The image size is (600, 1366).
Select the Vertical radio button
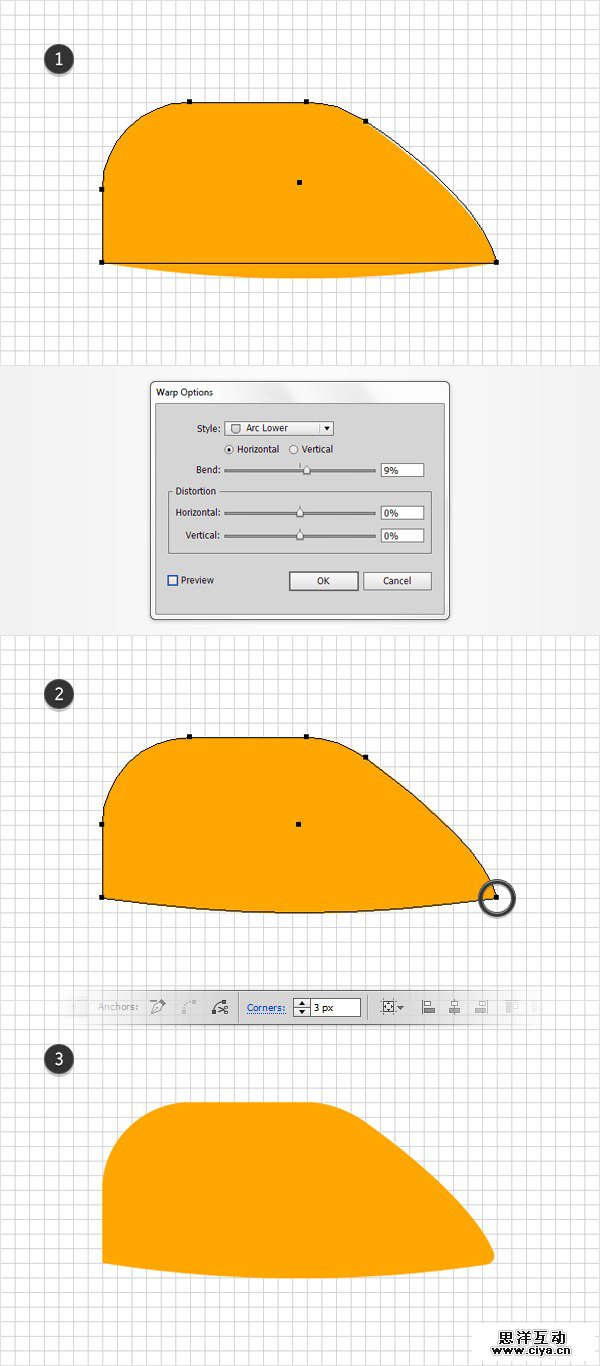click(294, 450)
